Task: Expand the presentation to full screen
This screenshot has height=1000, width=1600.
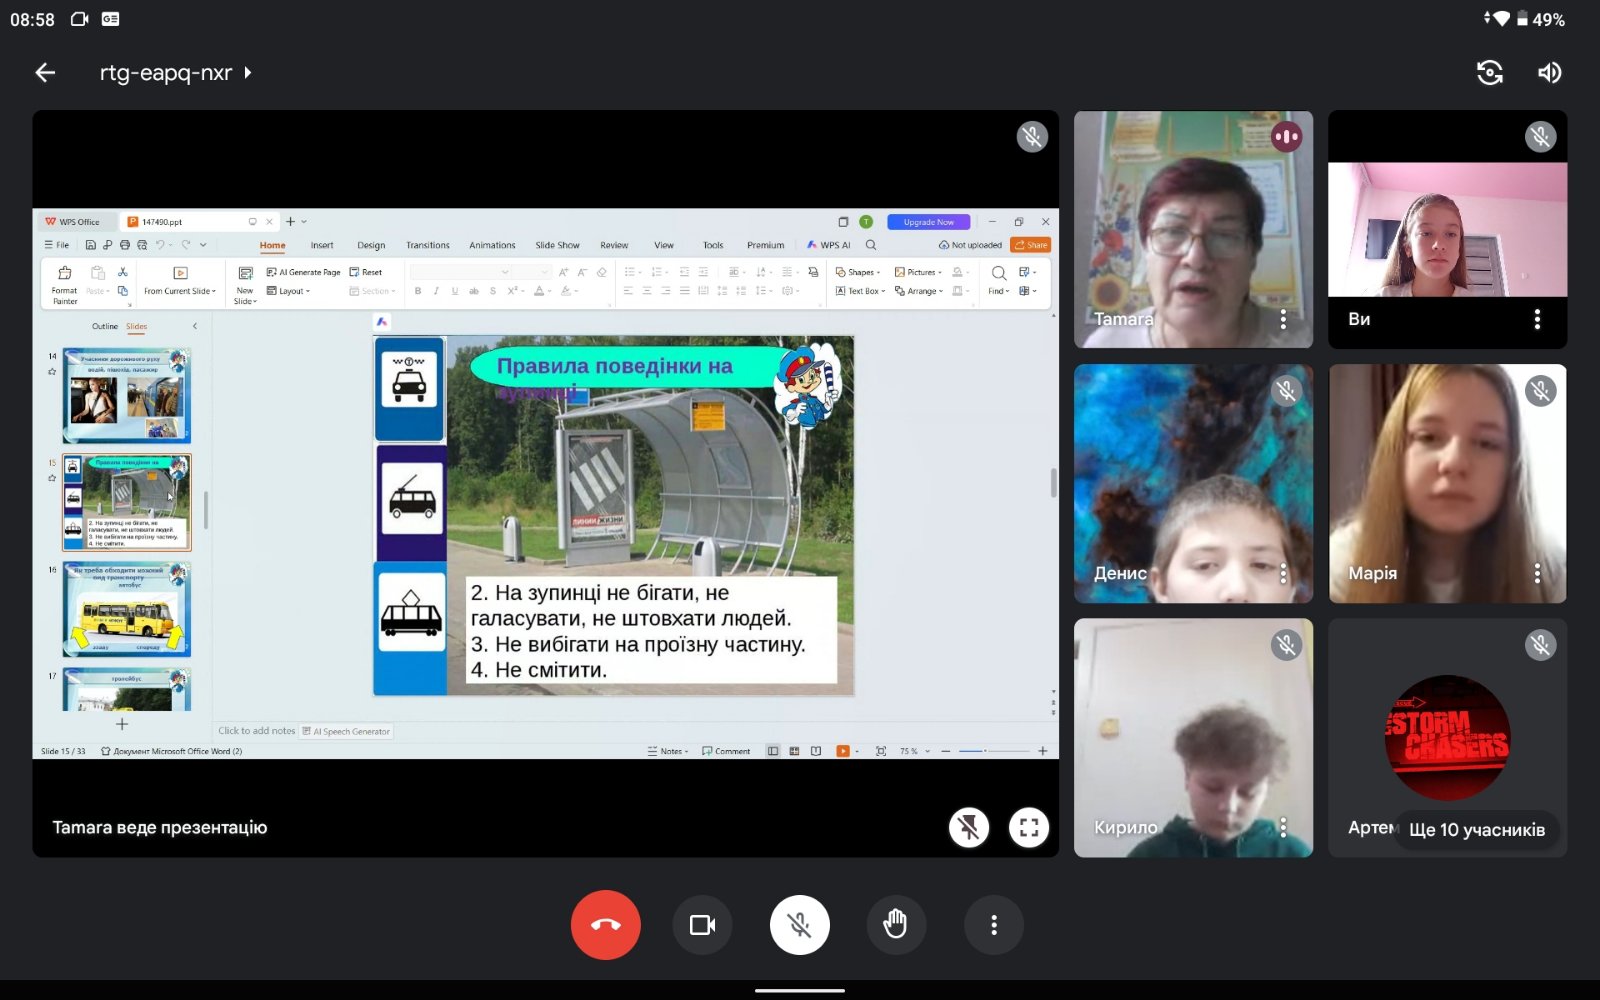Action: tap(1029, 827)
